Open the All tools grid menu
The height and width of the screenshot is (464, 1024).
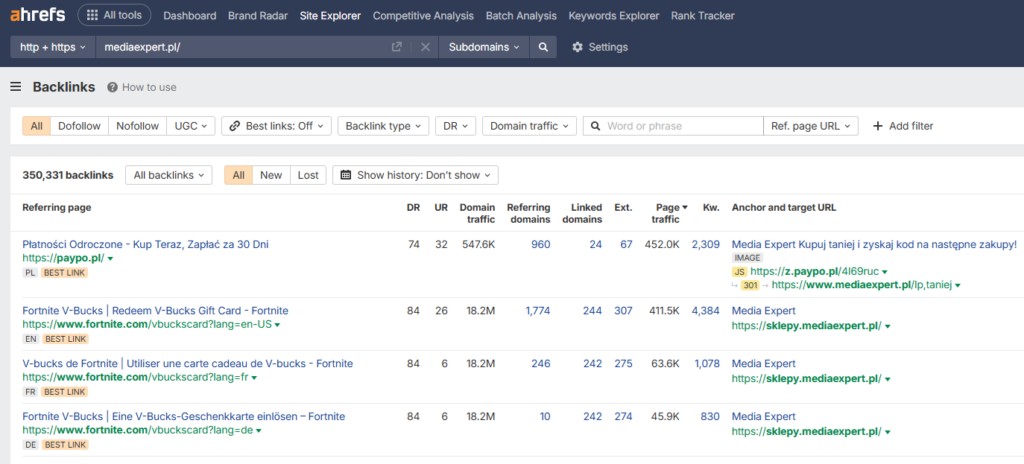click(x=115, y=16)
